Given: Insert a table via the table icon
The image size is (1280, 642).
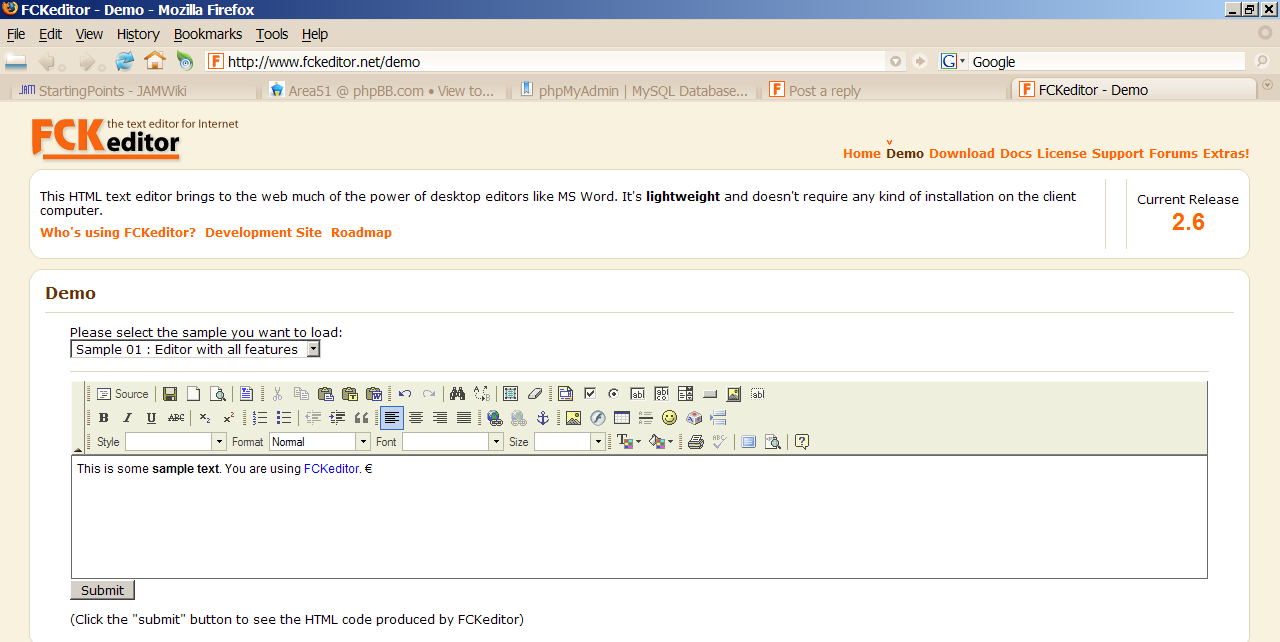Looking at the screenshot, I should coord(621,418).
